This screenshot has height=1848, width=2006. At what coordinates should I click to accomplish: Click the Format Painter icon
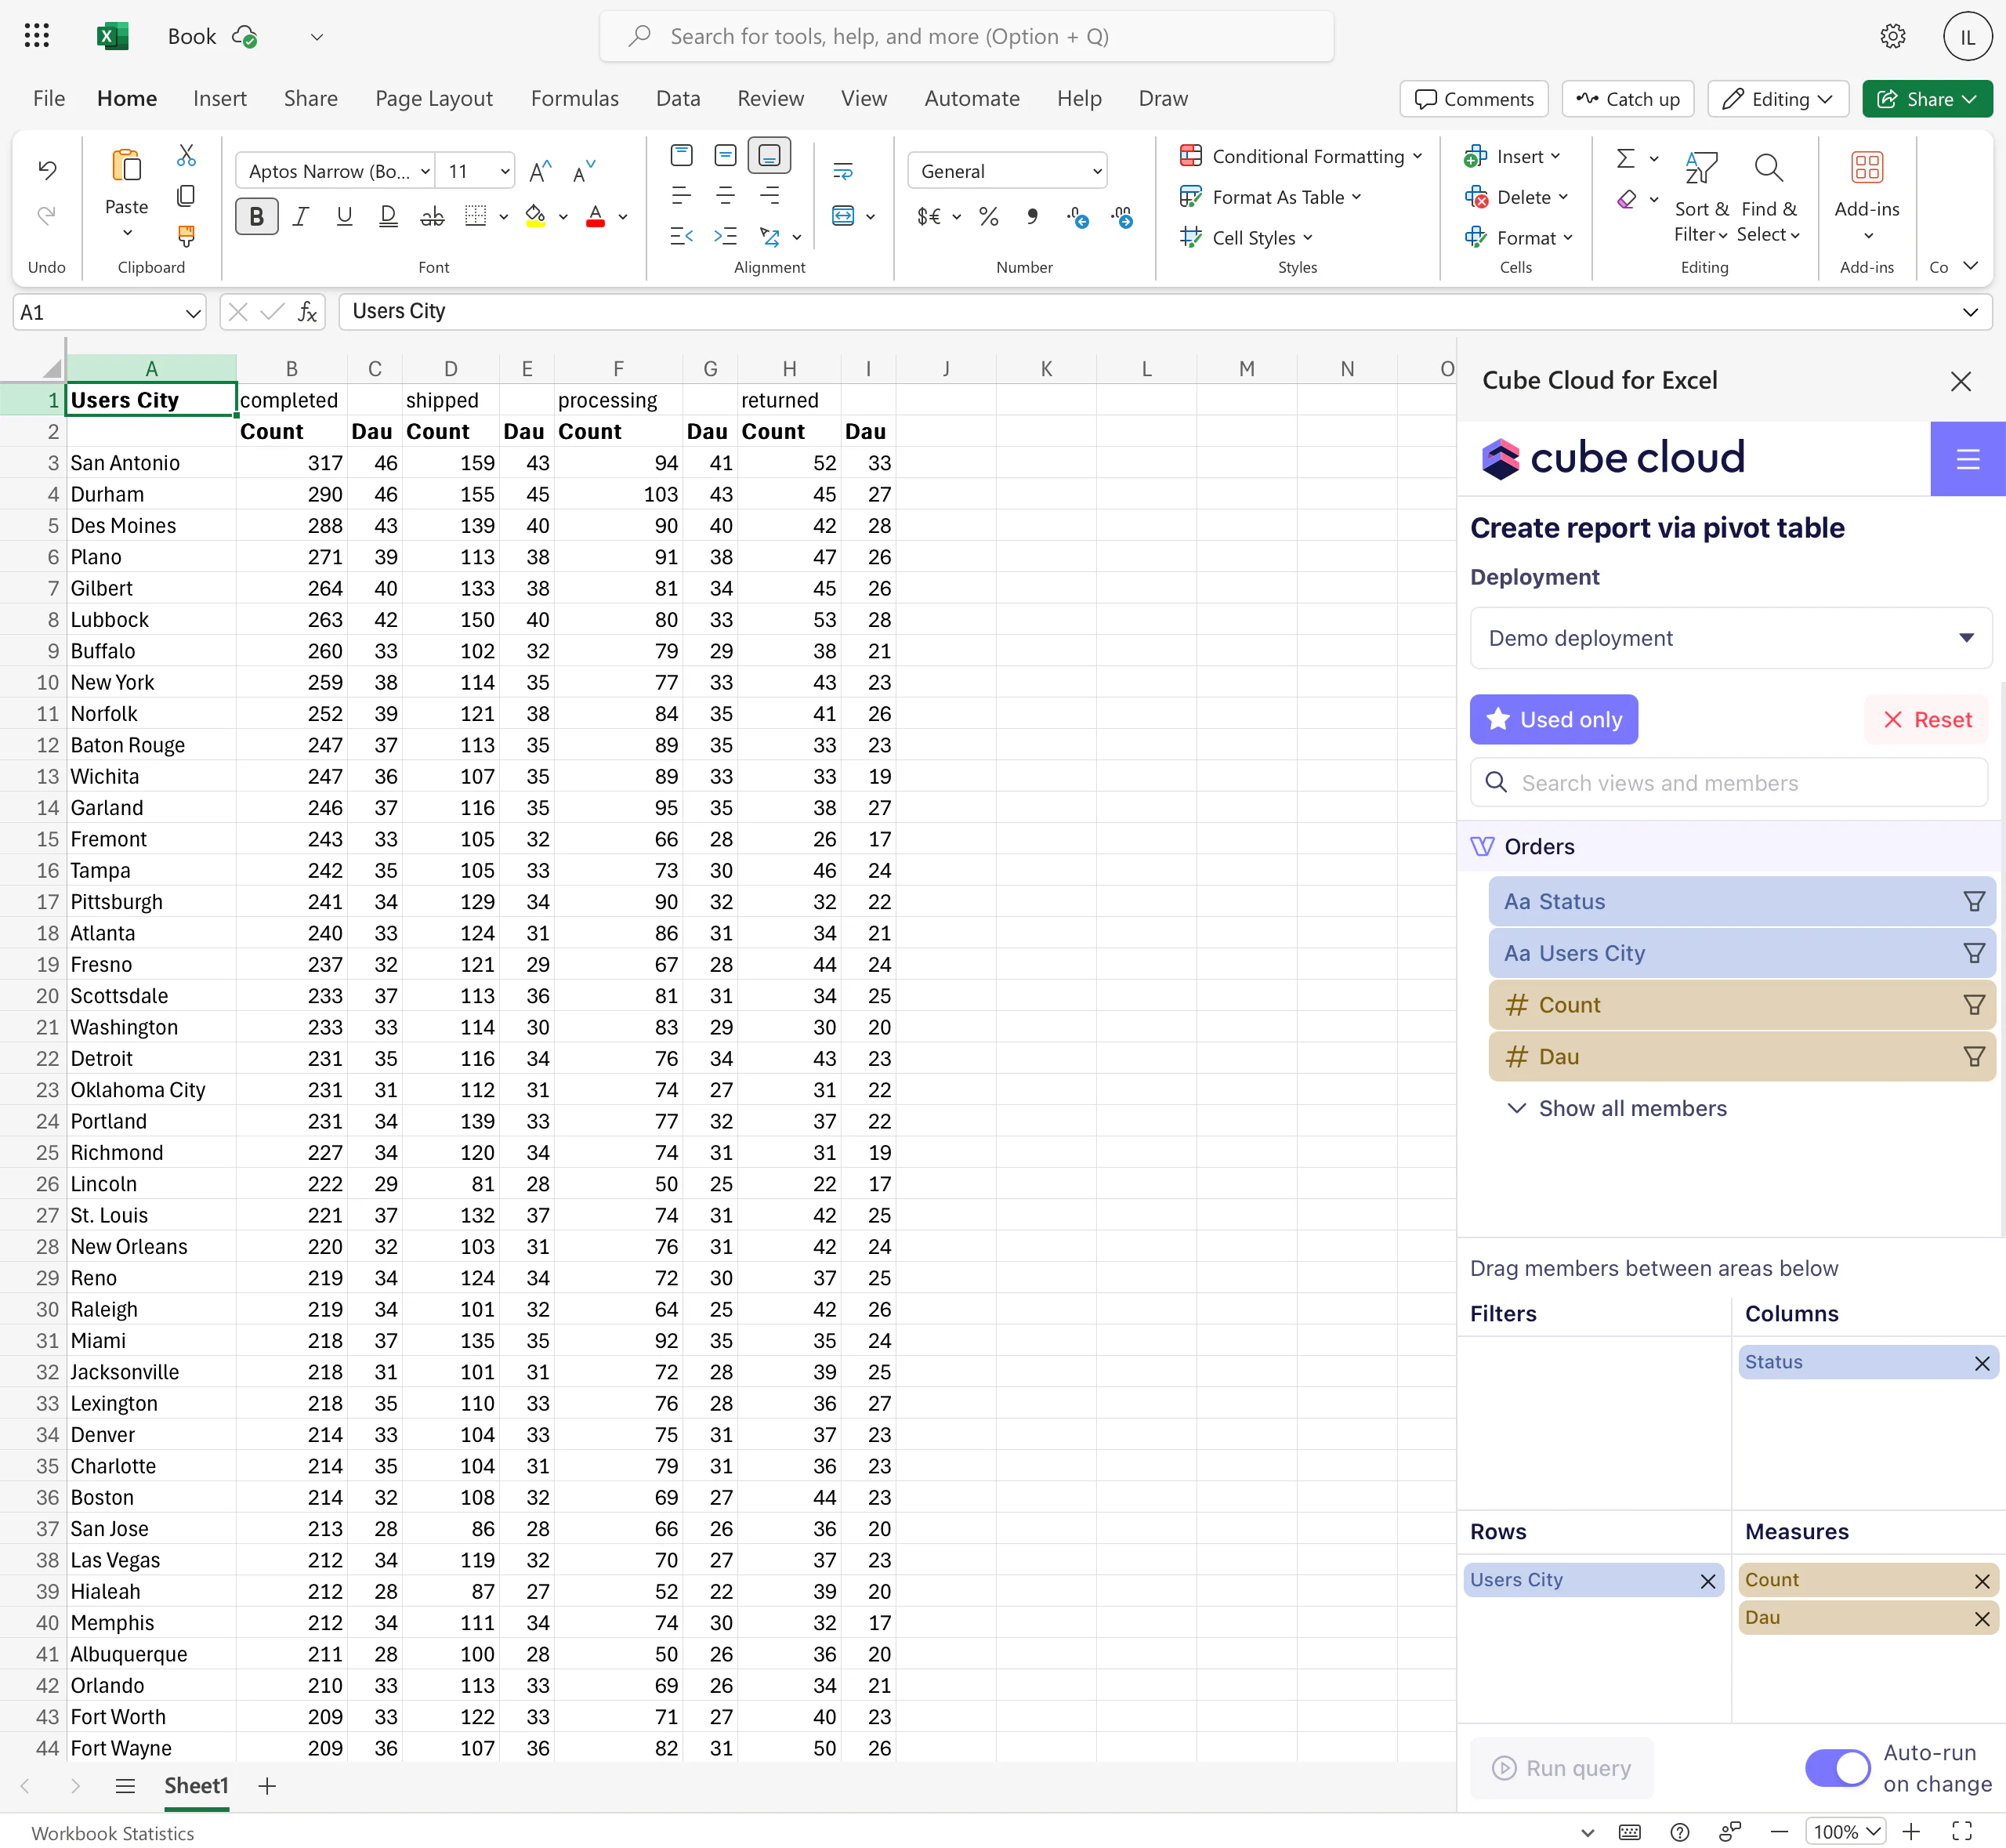(186, 236)
